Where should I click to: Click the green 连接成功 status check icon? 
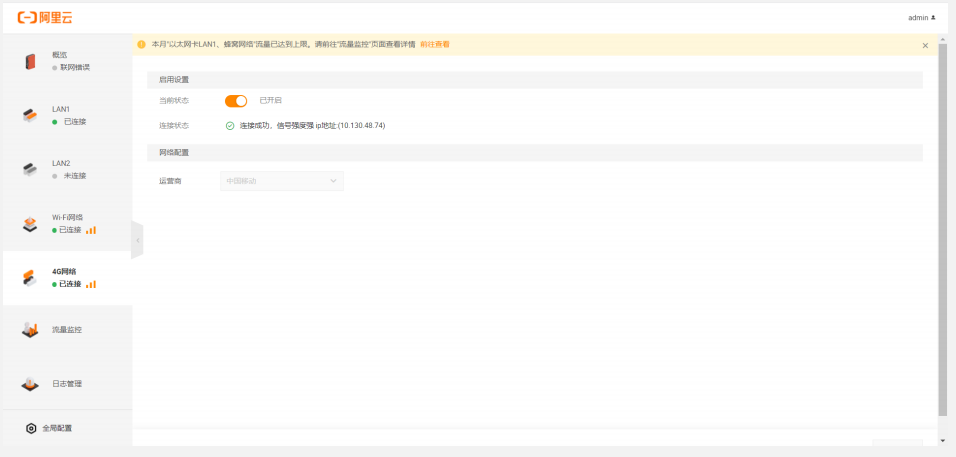click(x=230, y=126)
